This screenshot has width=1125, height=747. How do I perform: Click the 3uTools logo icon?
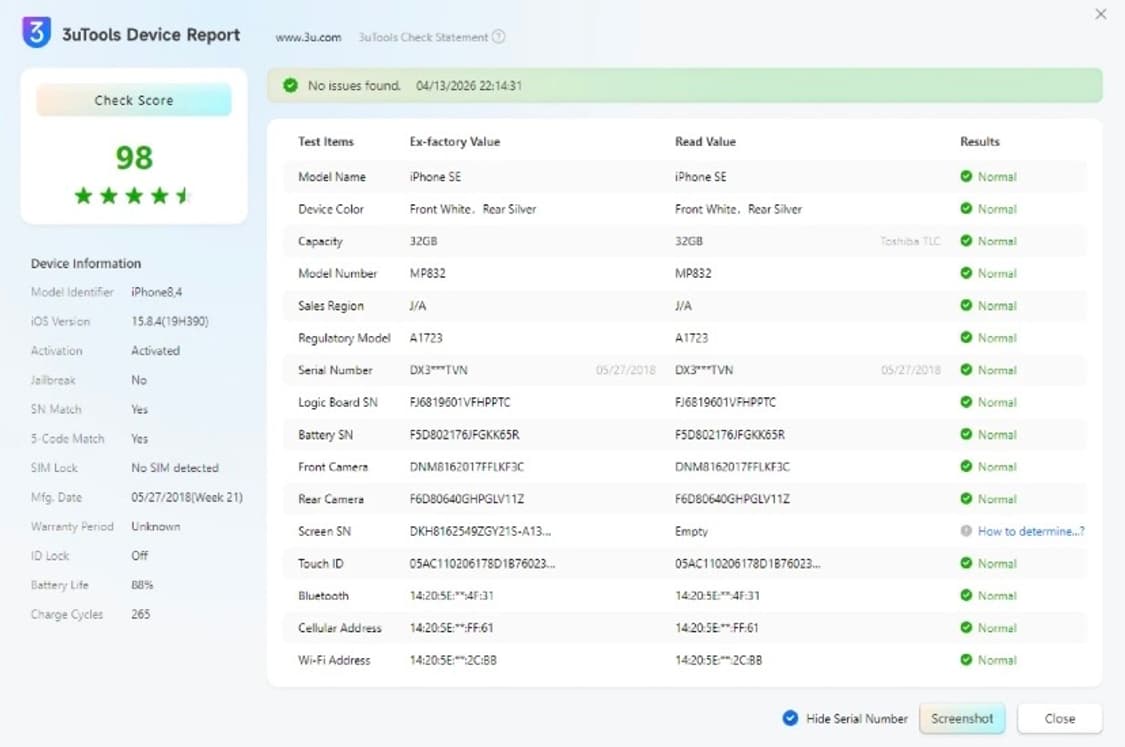pyautogui.click(x=36, y=33)
